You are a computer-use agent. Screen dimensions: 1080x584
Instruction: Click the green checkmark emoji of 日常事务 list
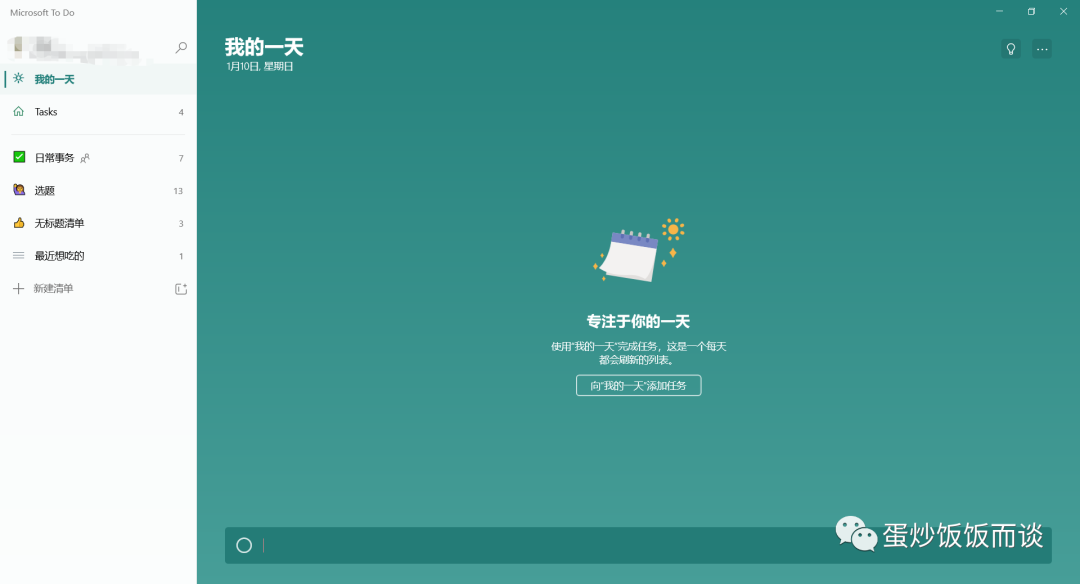tap(18, 157)
